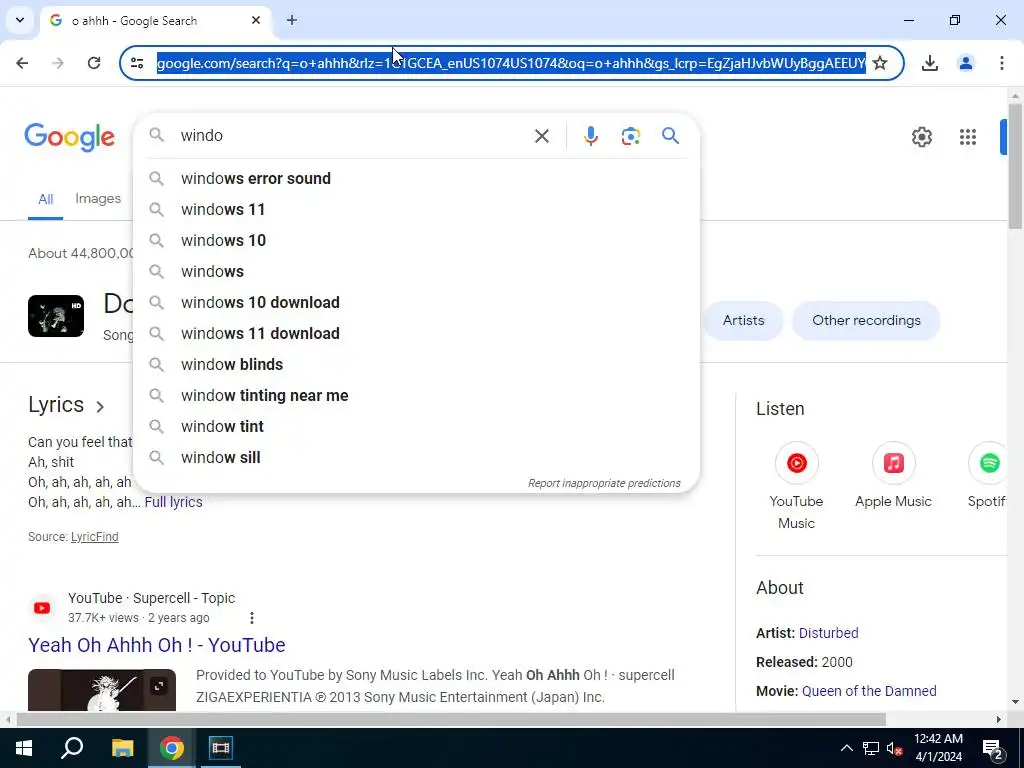Switch to Chrome on the taskbar
Image resolution: width=1024 pixels, height=768 pixels.
172,748
